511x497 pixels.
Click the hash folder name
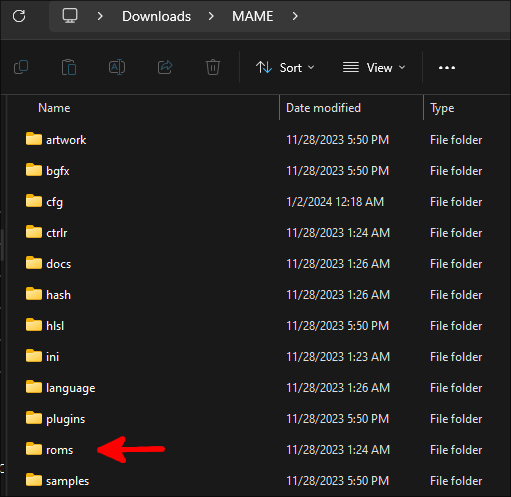click(58, 295)
